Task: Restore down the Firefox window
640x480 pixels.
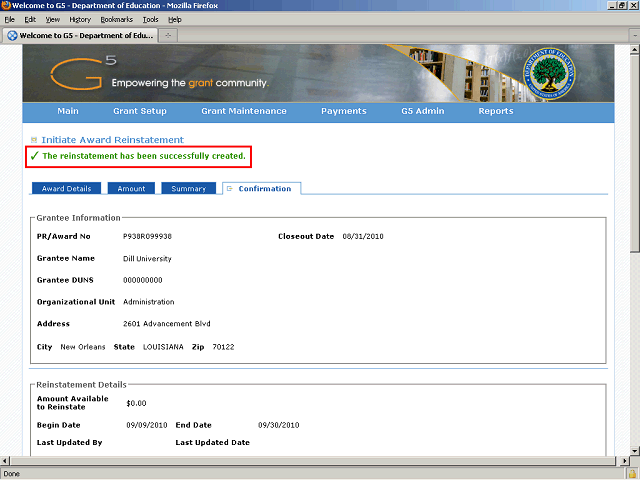Action: point(622,5)
